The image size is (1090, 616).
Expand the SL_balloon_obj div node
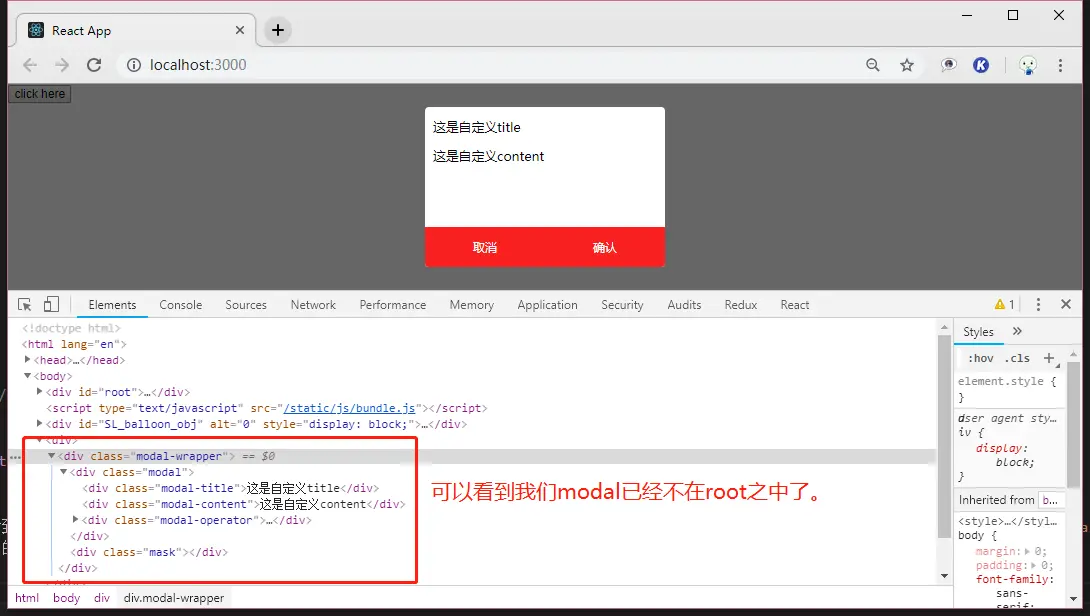point(40,423)
